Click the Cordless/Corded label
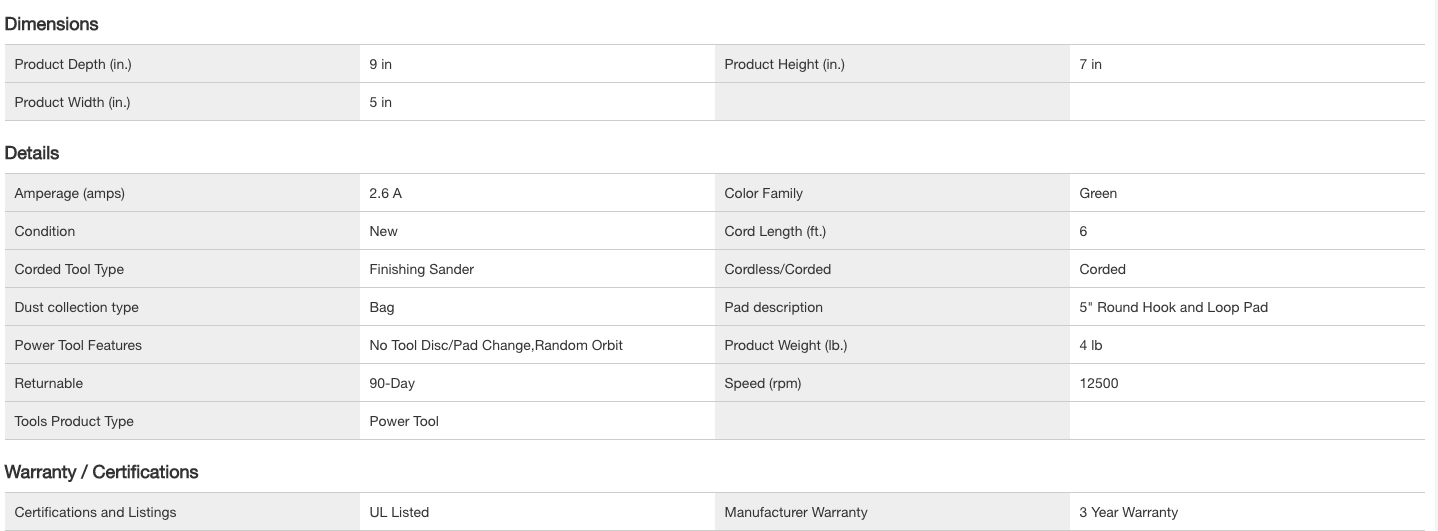Image resolution: width=1438 pixels, height=531 pixels. [x=777, y=269]
